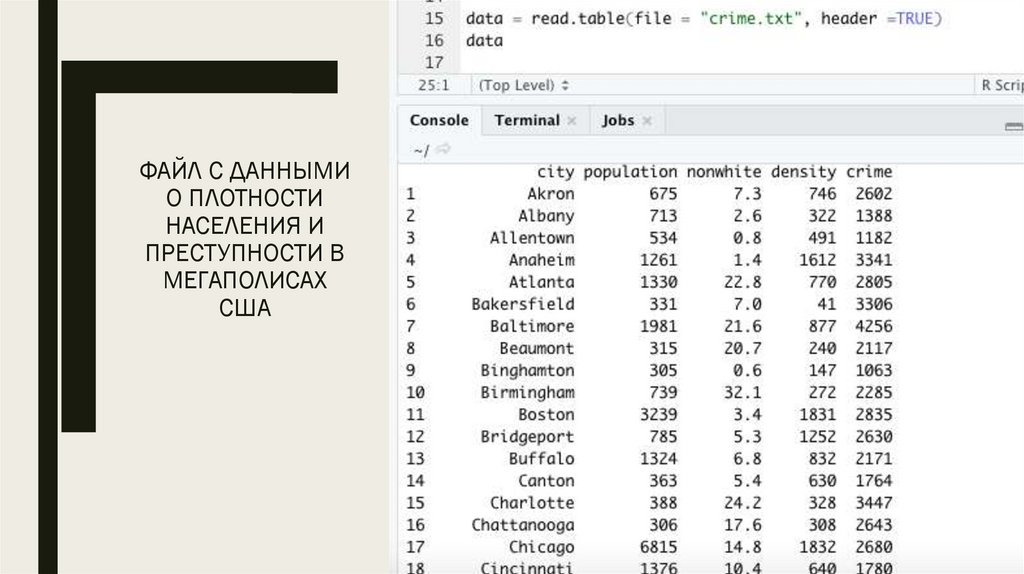Expand the (Top Level) scope dropdown
This screenshot has width=1024, height=574.
[524, 86]
